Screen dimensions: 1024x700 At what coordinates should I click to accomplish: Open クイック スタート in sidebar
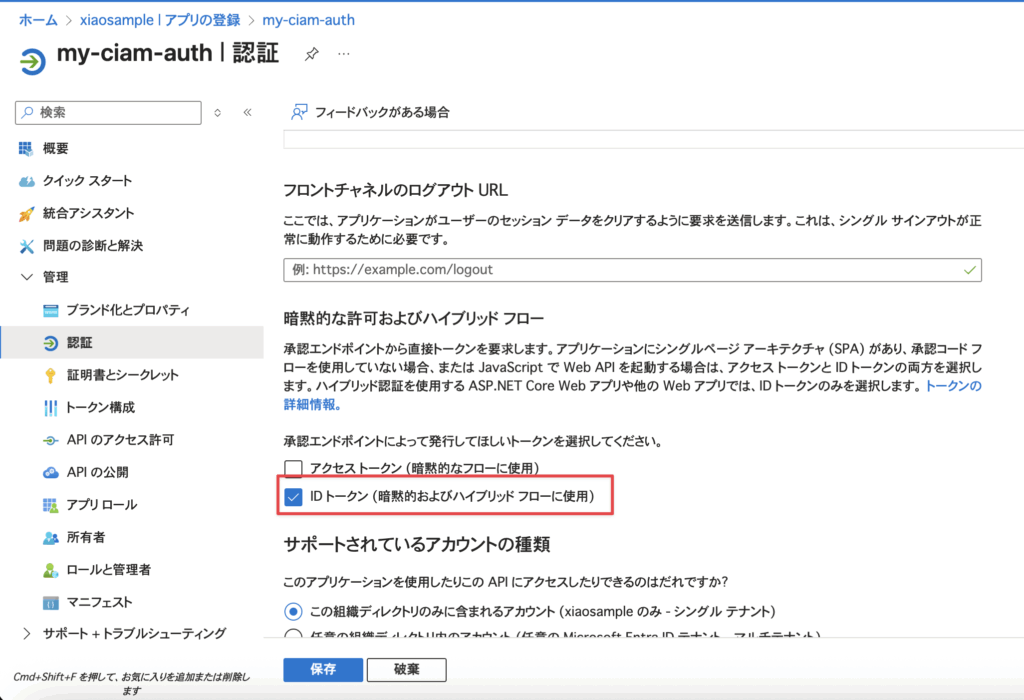87,180
